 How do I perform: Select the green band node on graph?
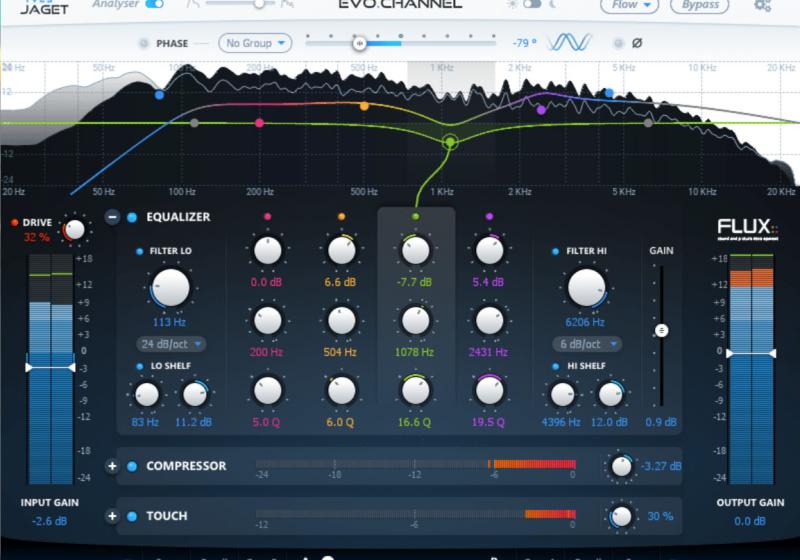449,142
